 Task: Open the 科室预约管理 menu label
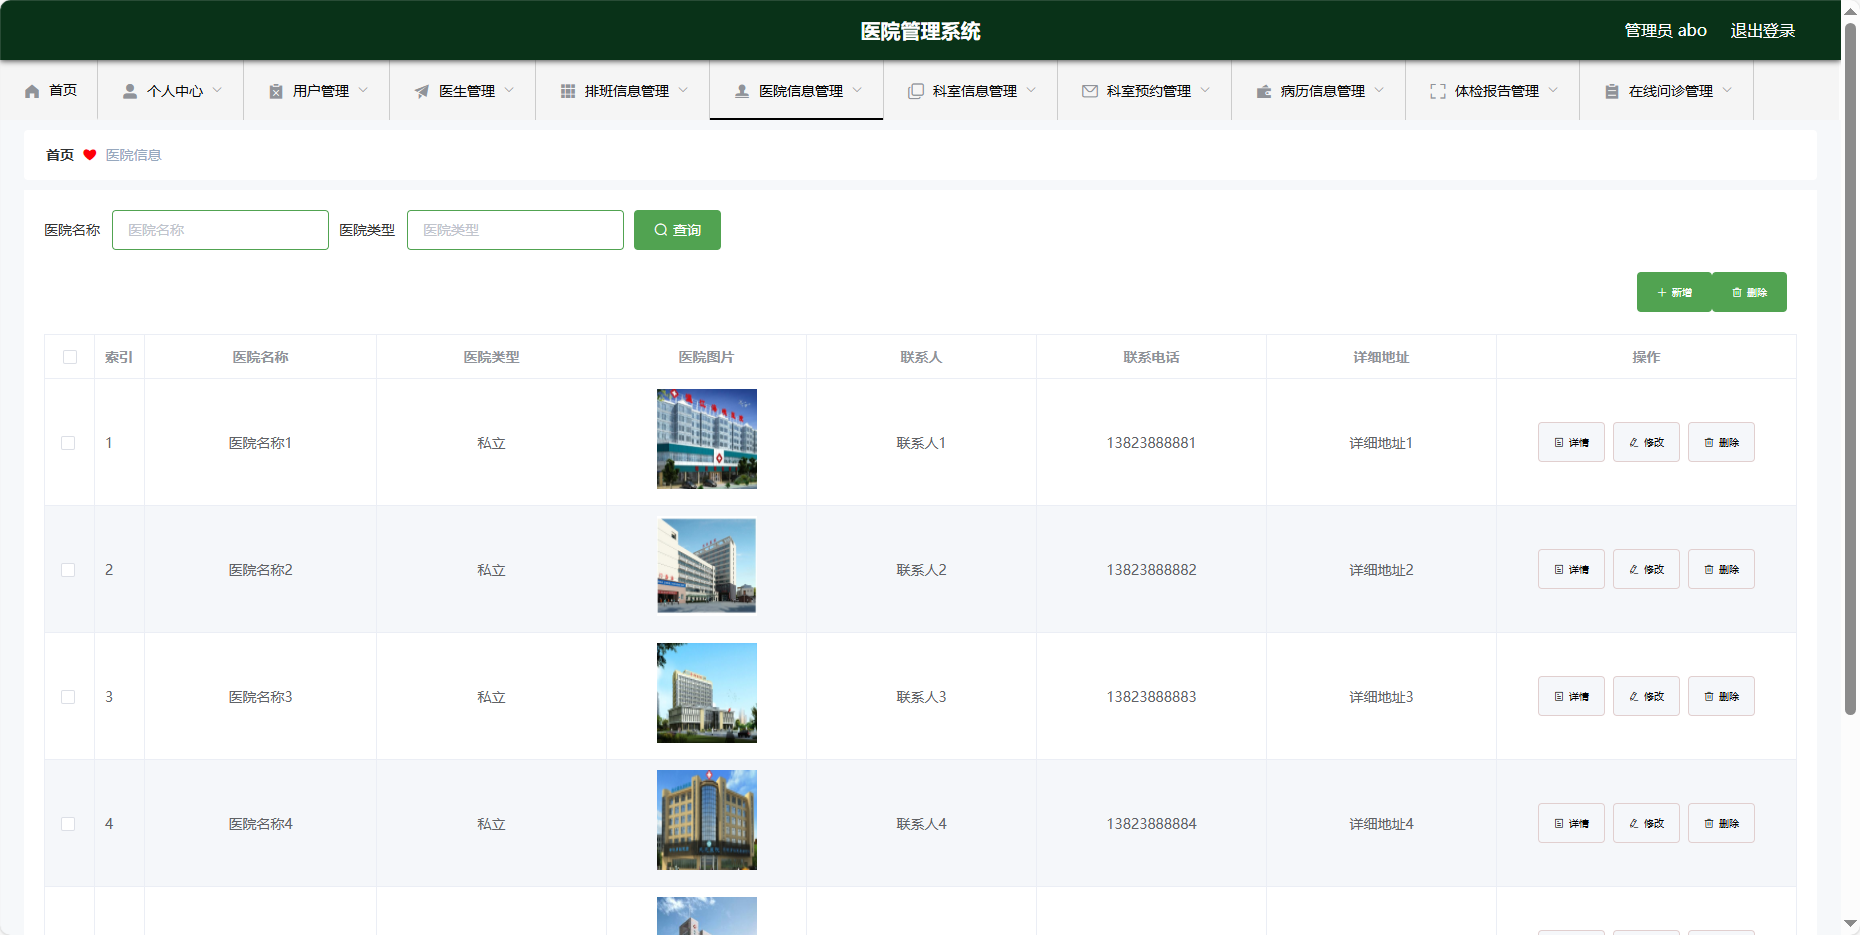pos(1149,91)
